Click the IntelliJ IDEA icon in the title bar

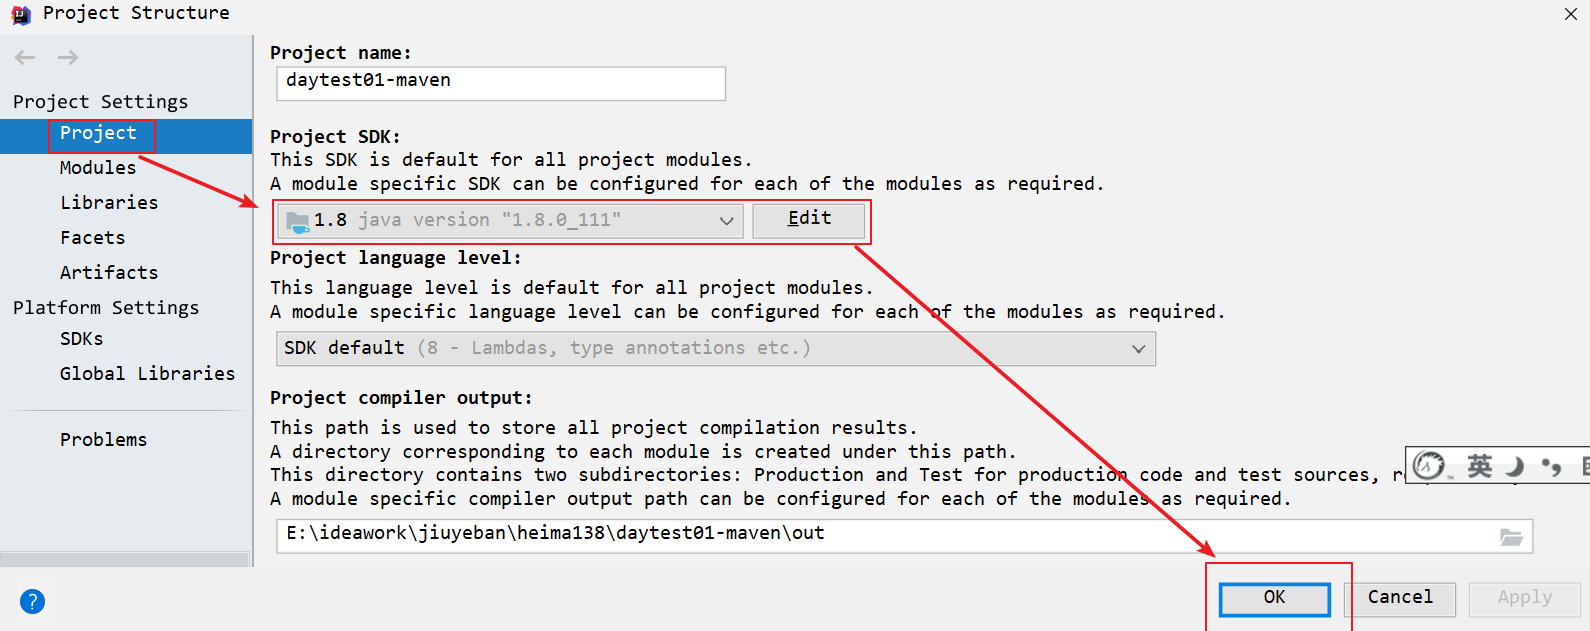click(x=21, y=14)
